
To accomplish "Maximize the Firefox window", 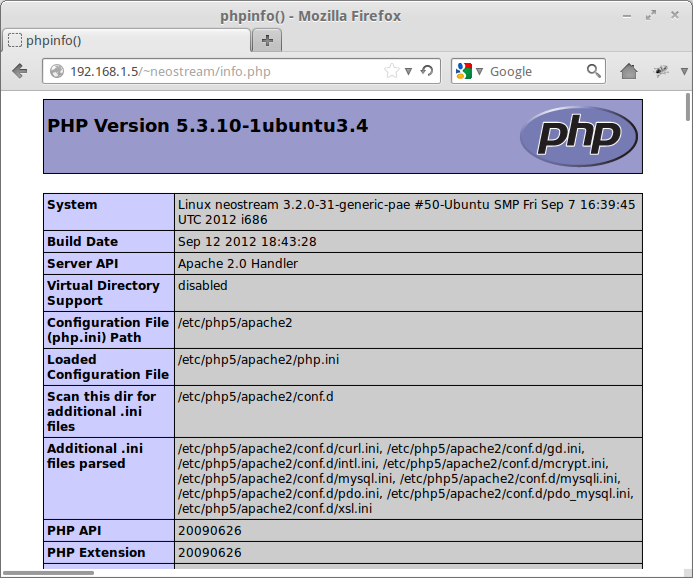I will 651,15.
